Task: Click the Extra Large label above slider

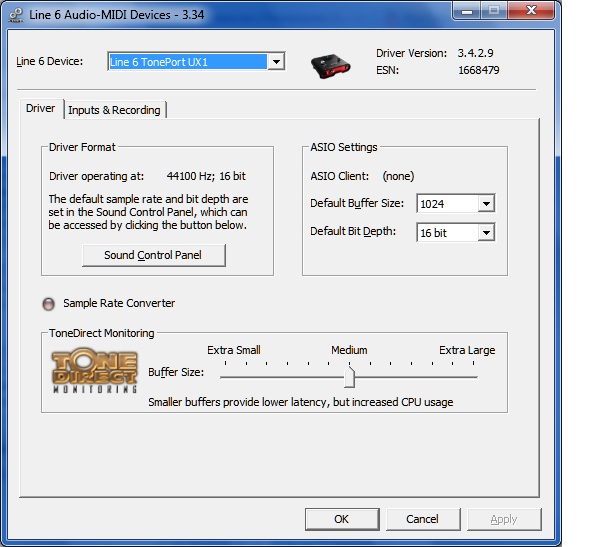Action: click(467, 350)
